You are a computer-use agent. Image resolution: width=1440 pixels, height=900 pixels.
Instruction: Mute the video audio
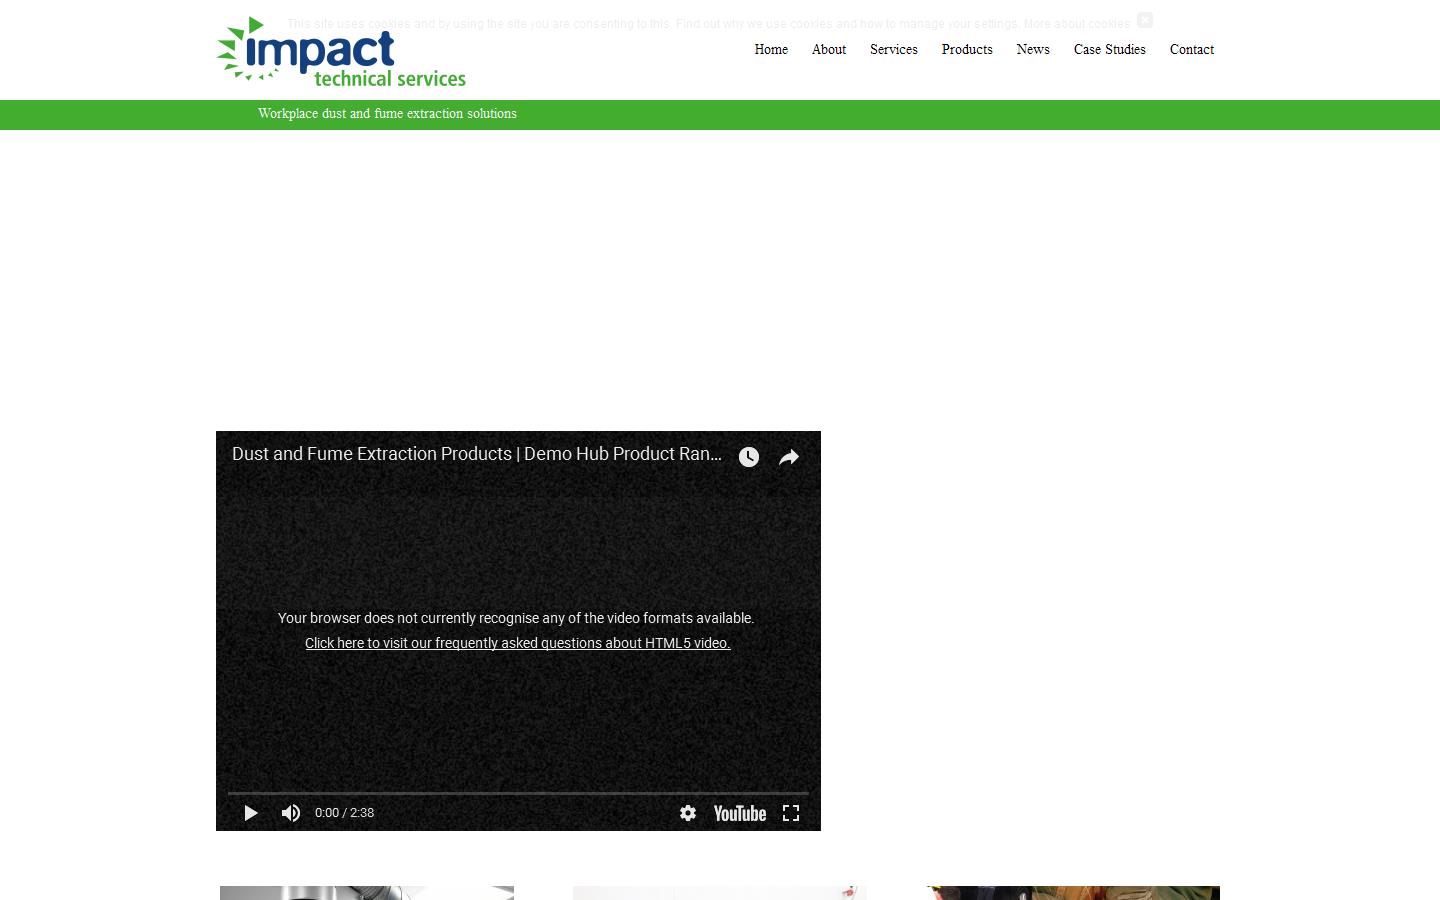pos(290,813)
